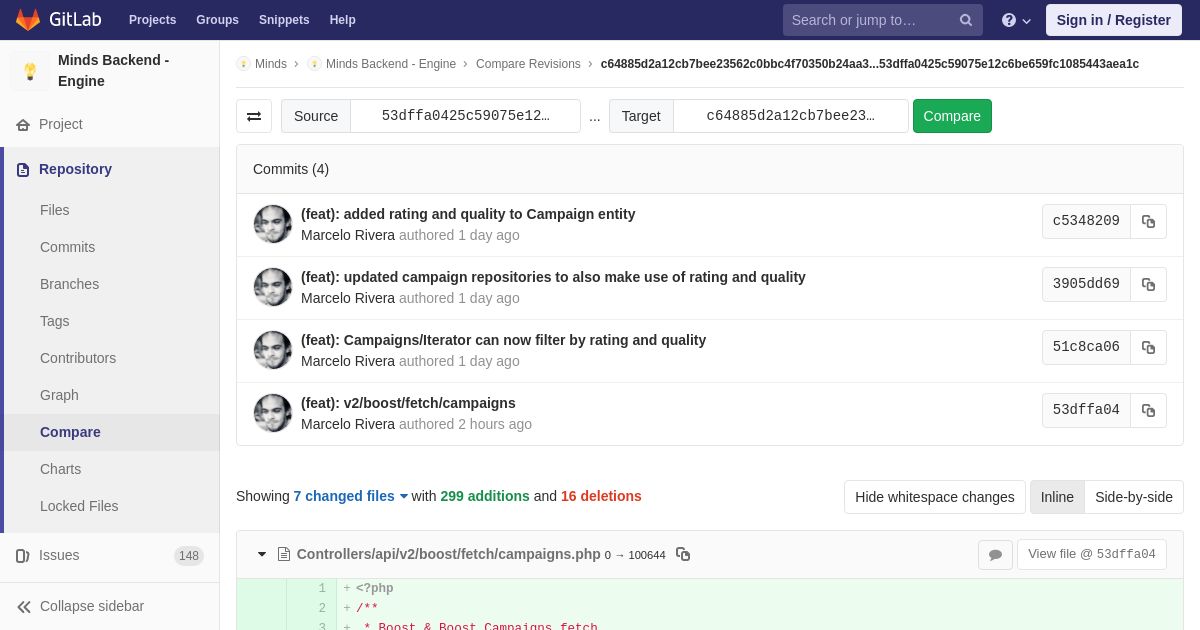Screen dimensions: 1200x630
Task: Open Branches in repository sidebar
Action: 69,284
